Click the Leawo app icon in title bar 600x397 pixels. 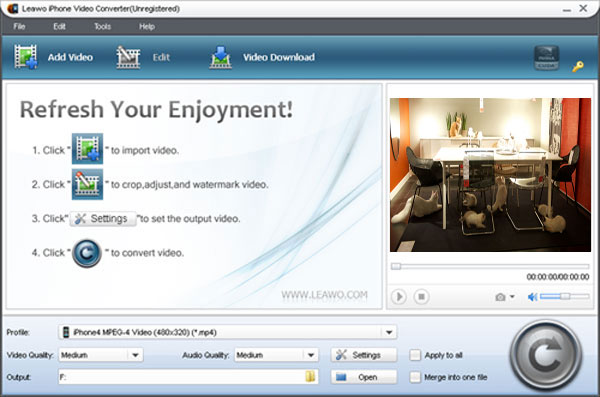click(x=13, y=8)
